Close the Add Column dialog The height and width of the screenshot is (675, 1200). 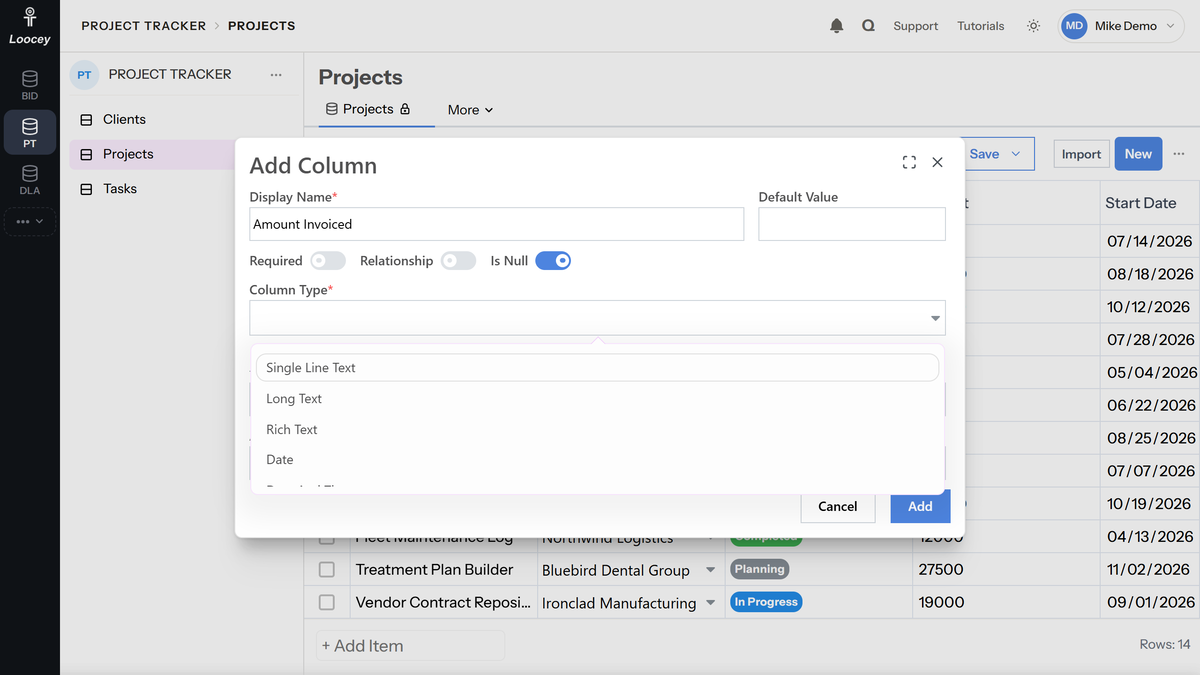tap(937, 162)
